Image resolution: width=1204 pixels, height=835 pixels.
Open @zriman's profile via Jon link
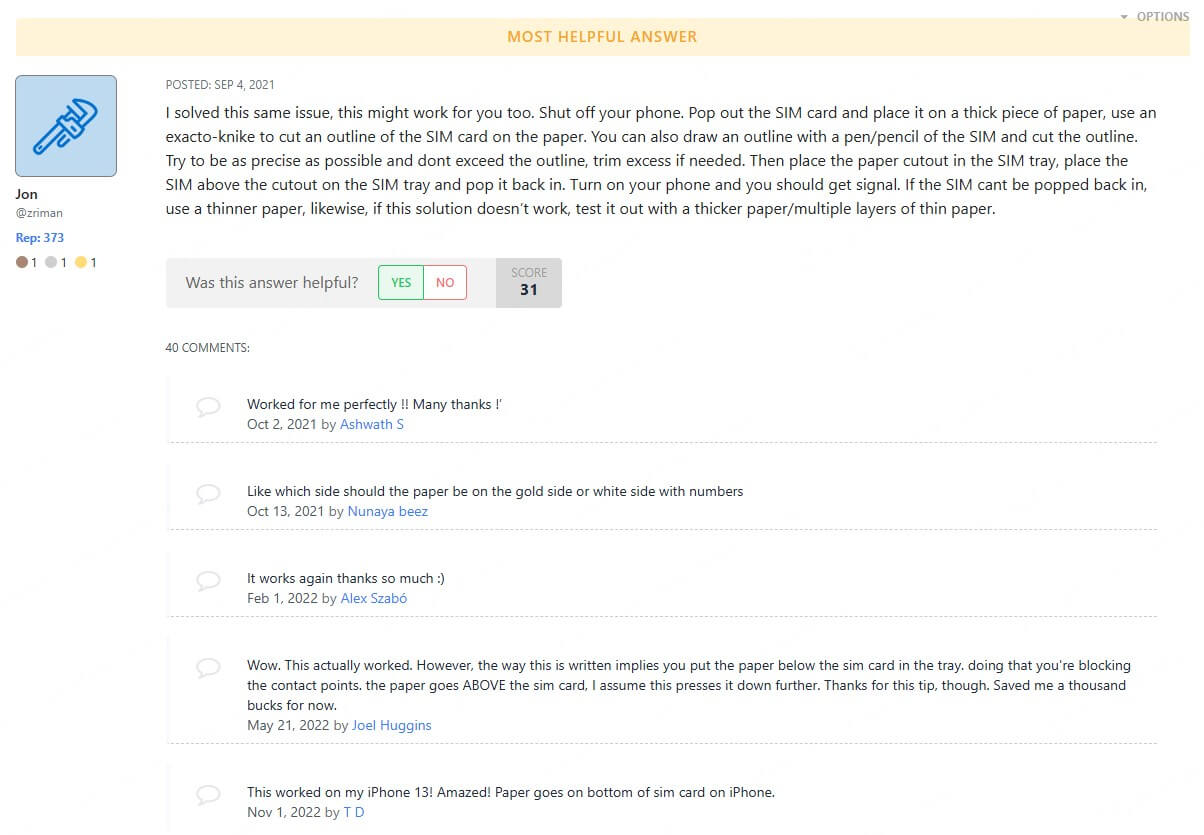(x=26, y=194)
